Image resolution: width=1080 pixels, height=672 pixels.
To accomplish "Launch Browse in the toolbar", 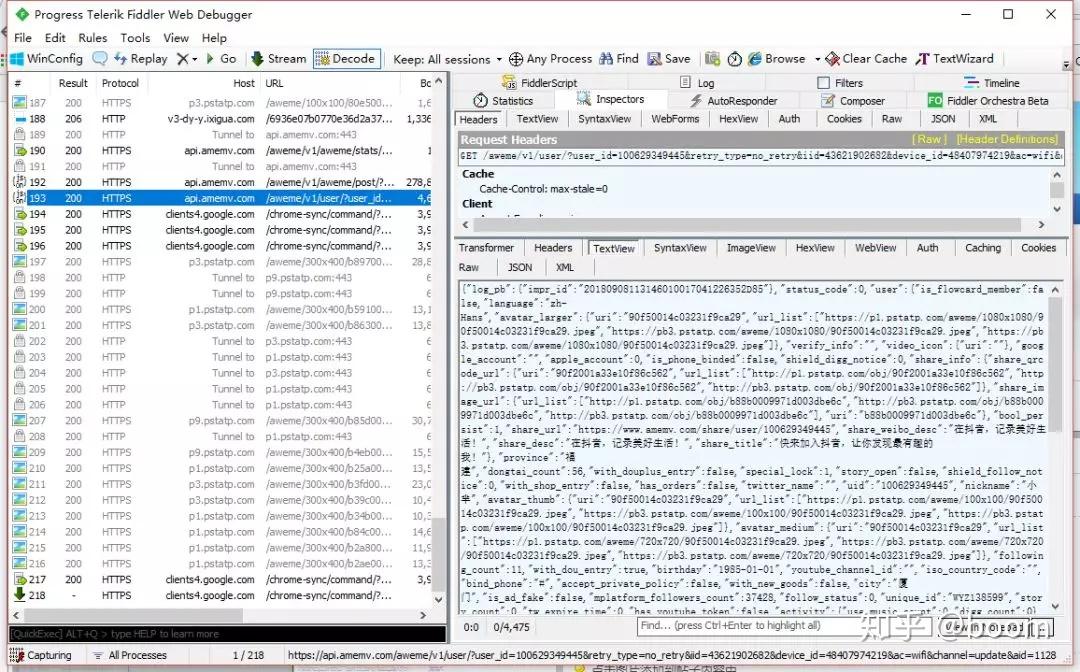I will coord(776,59).
